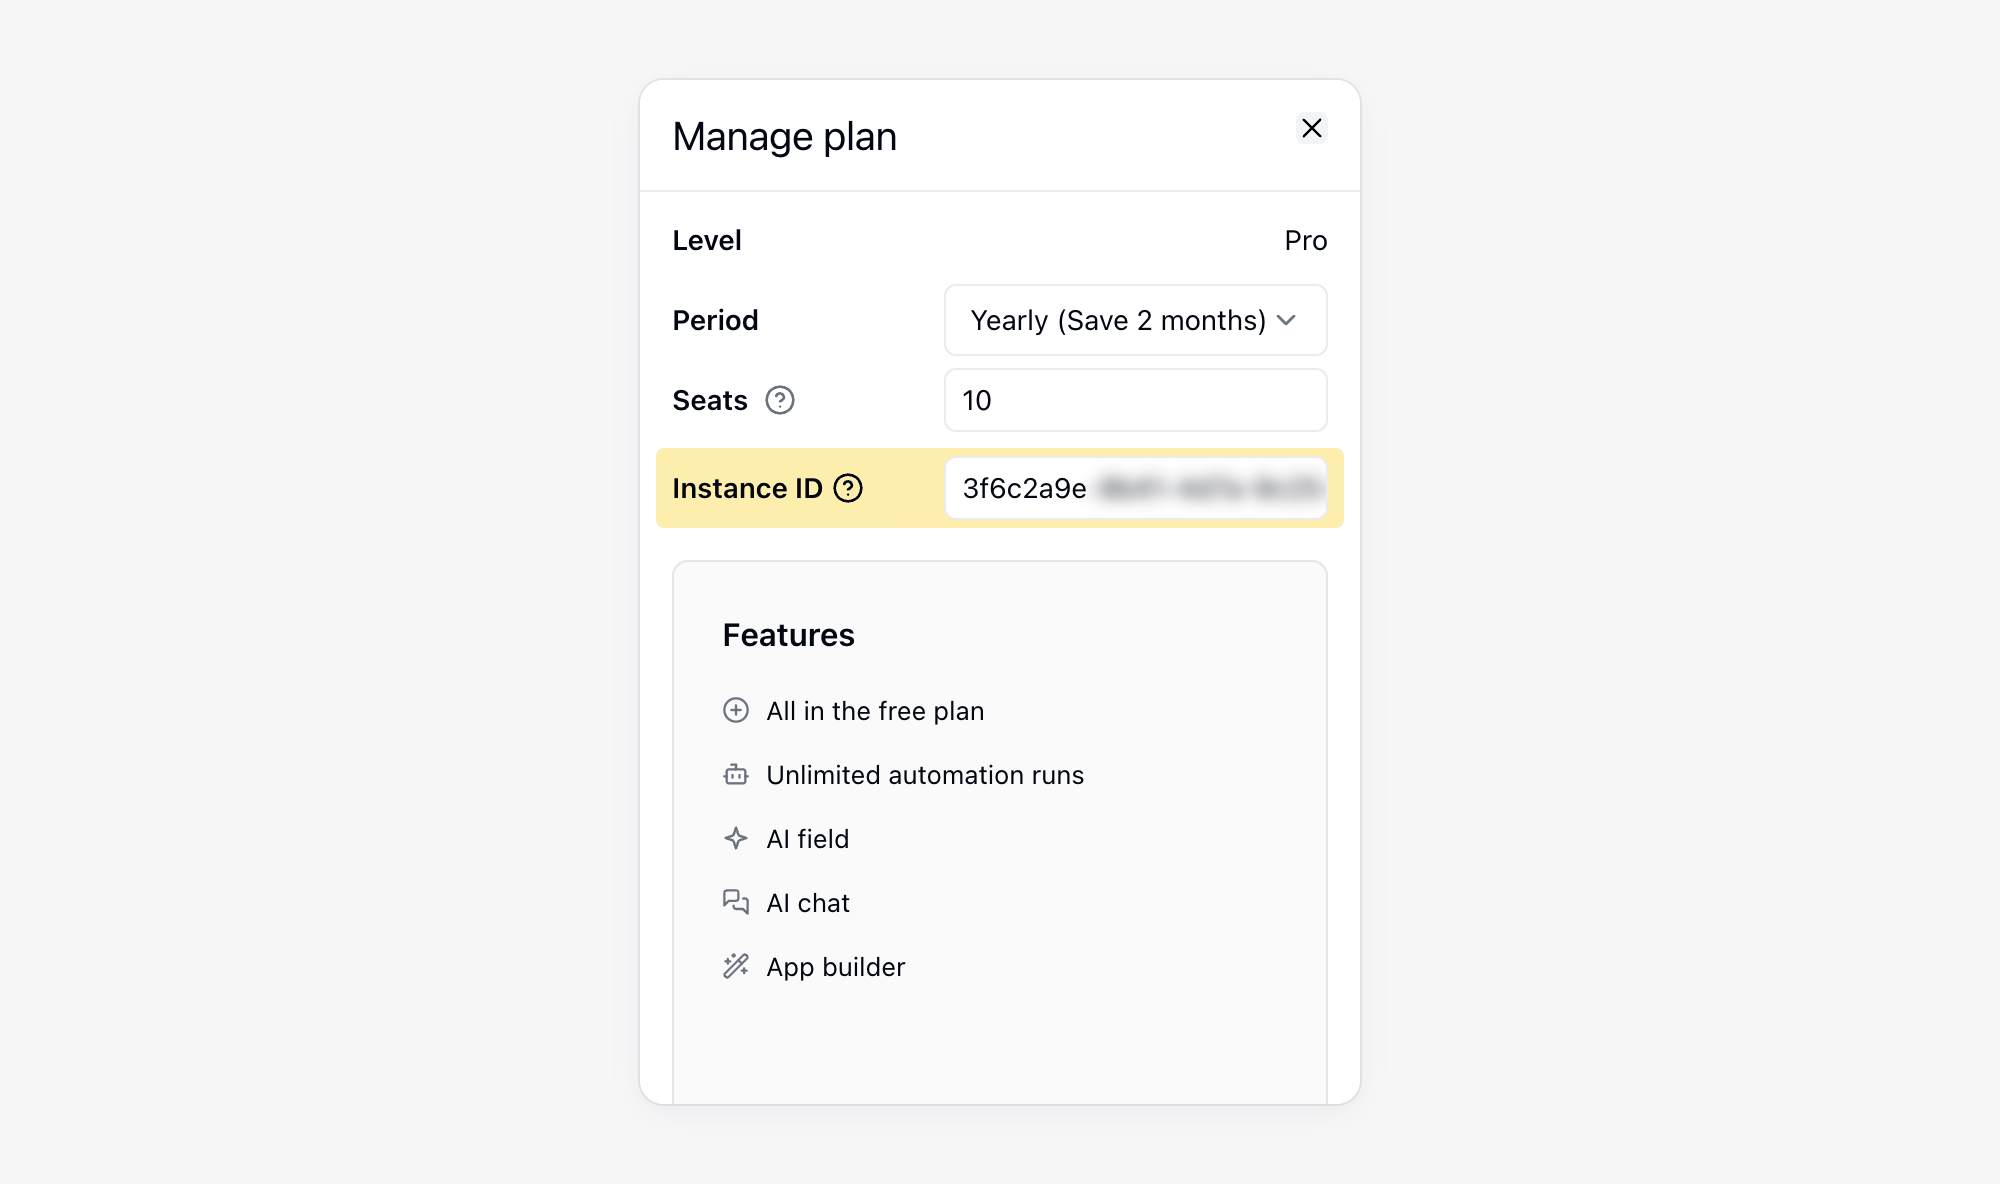Click the robot icon beside Unlimited automation runs

pyautogui.click(x=736, y=774)
